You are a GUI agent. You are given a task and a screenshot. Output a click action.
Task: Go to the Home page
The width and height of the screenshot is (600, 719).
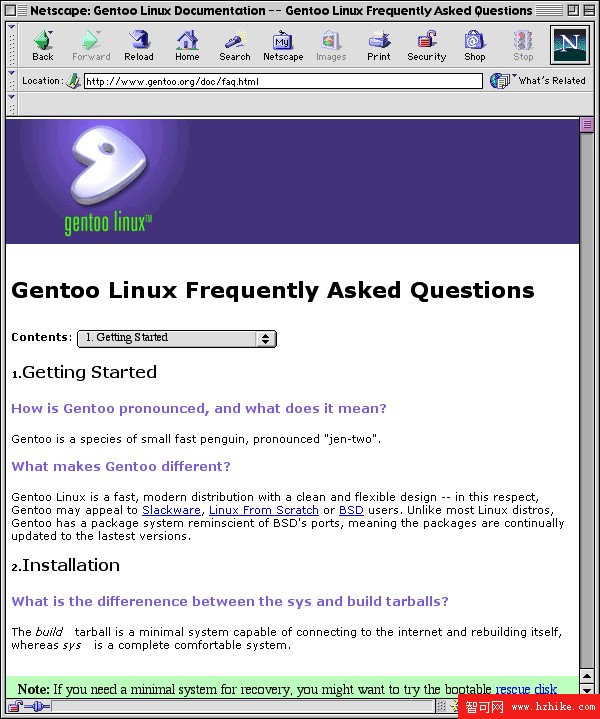(187, 45)
